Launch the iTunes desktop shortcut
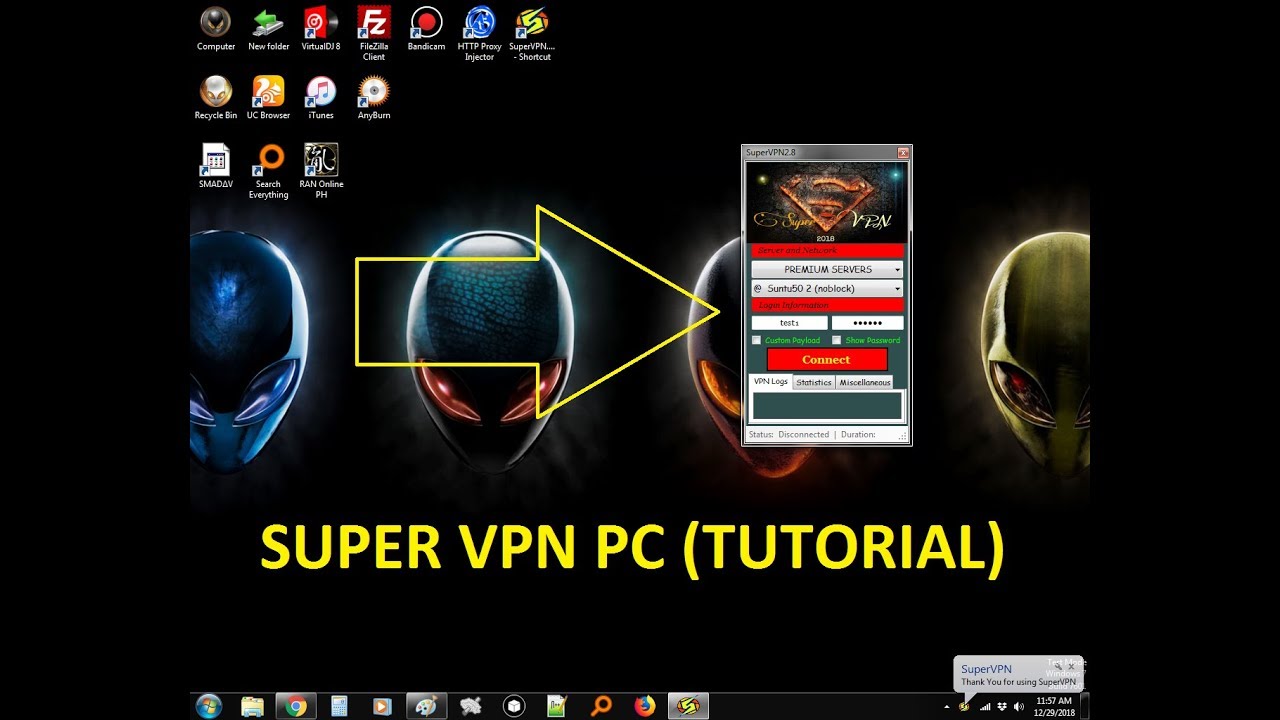The image size is (1280, 720). (x=320, y=98)
